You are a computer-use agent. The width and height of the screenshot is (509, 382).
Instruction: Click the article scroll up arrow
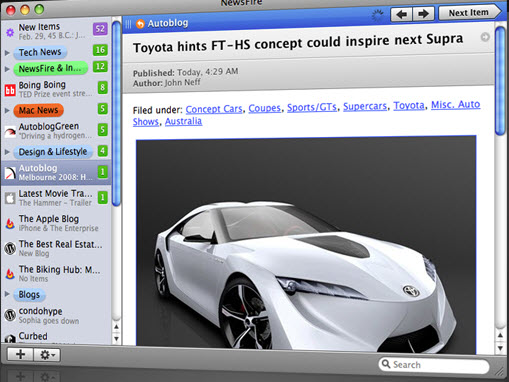tap(500, 335)
